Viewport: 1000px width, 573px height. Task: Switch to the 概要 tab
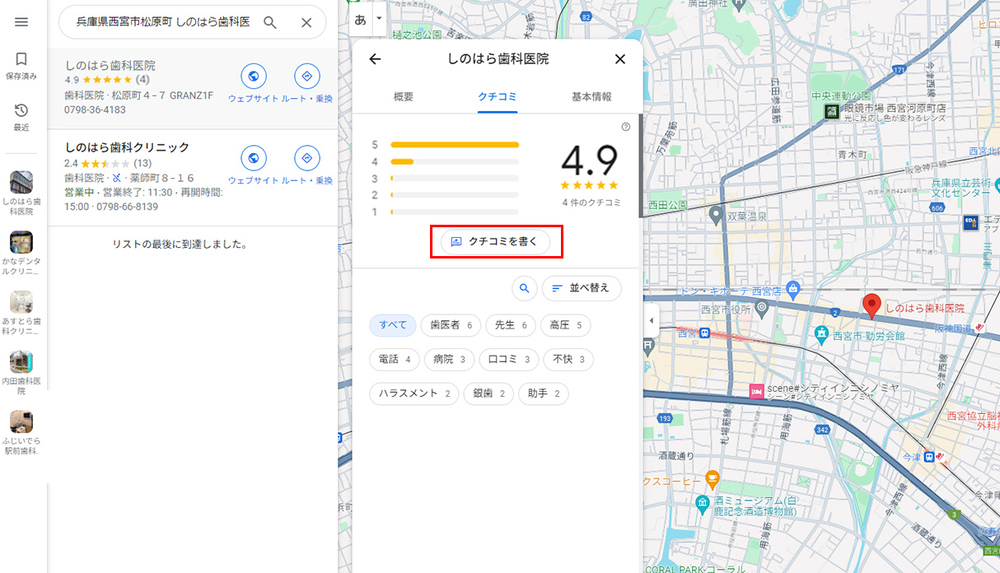click(403, 97)
